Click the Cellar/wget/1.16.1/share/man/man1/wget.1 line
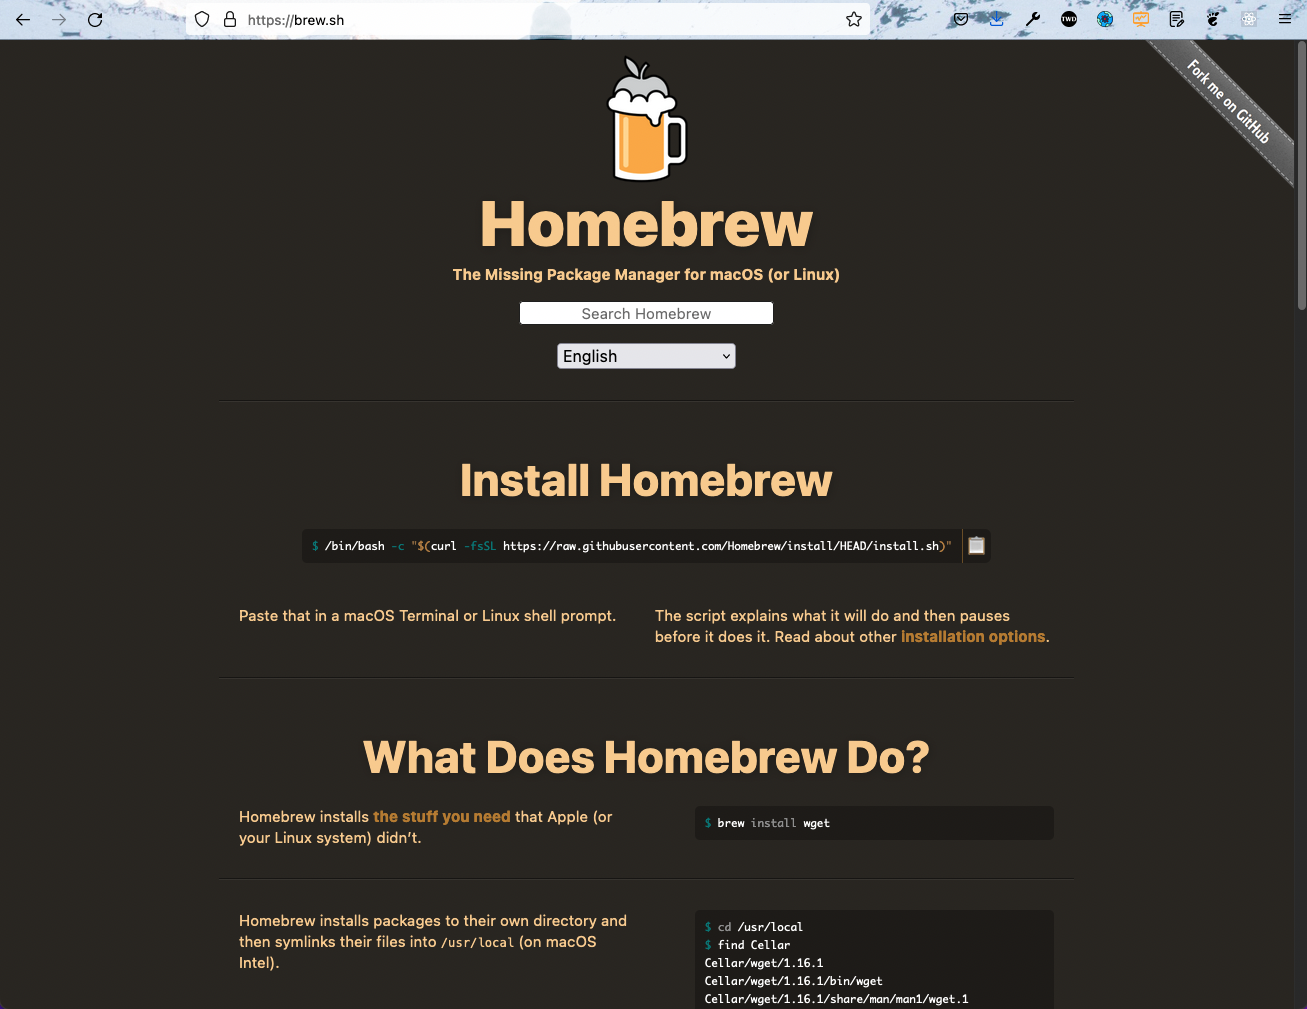1307x1009 pixels. point(836,999)
